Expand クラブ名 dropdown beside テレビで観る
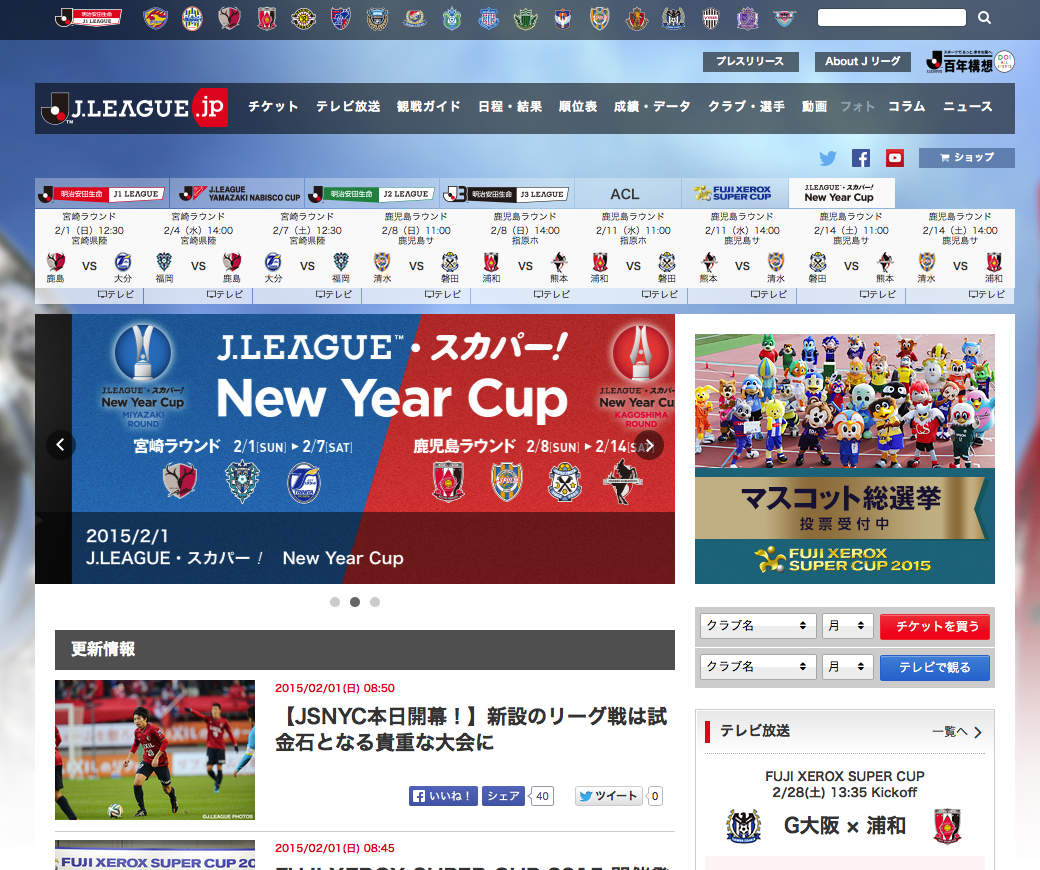 coord(757,667)
